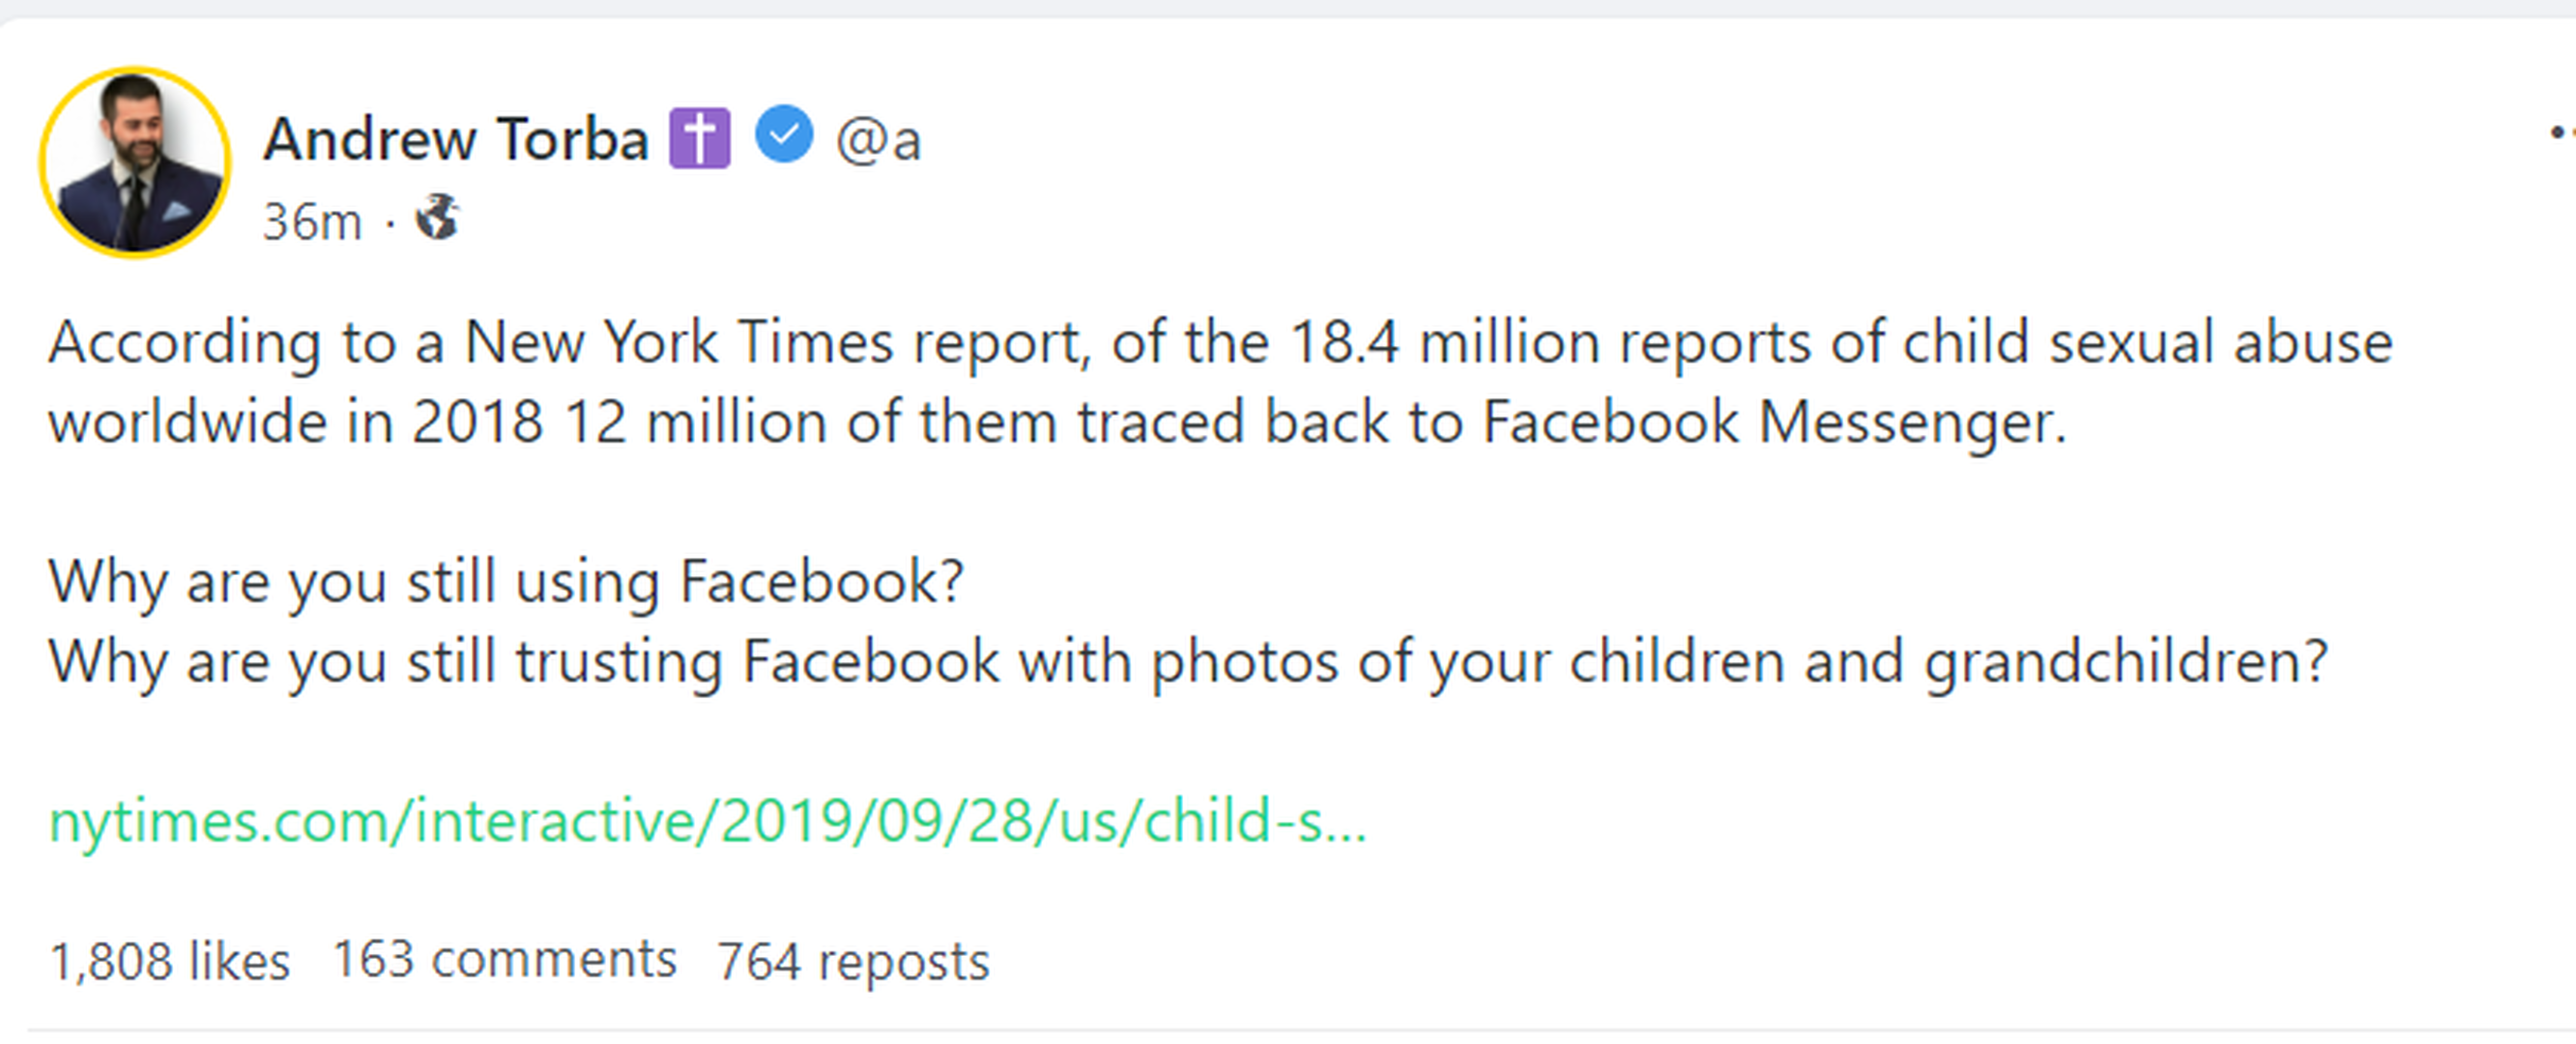Show the 163 comments

coord(504,960)
